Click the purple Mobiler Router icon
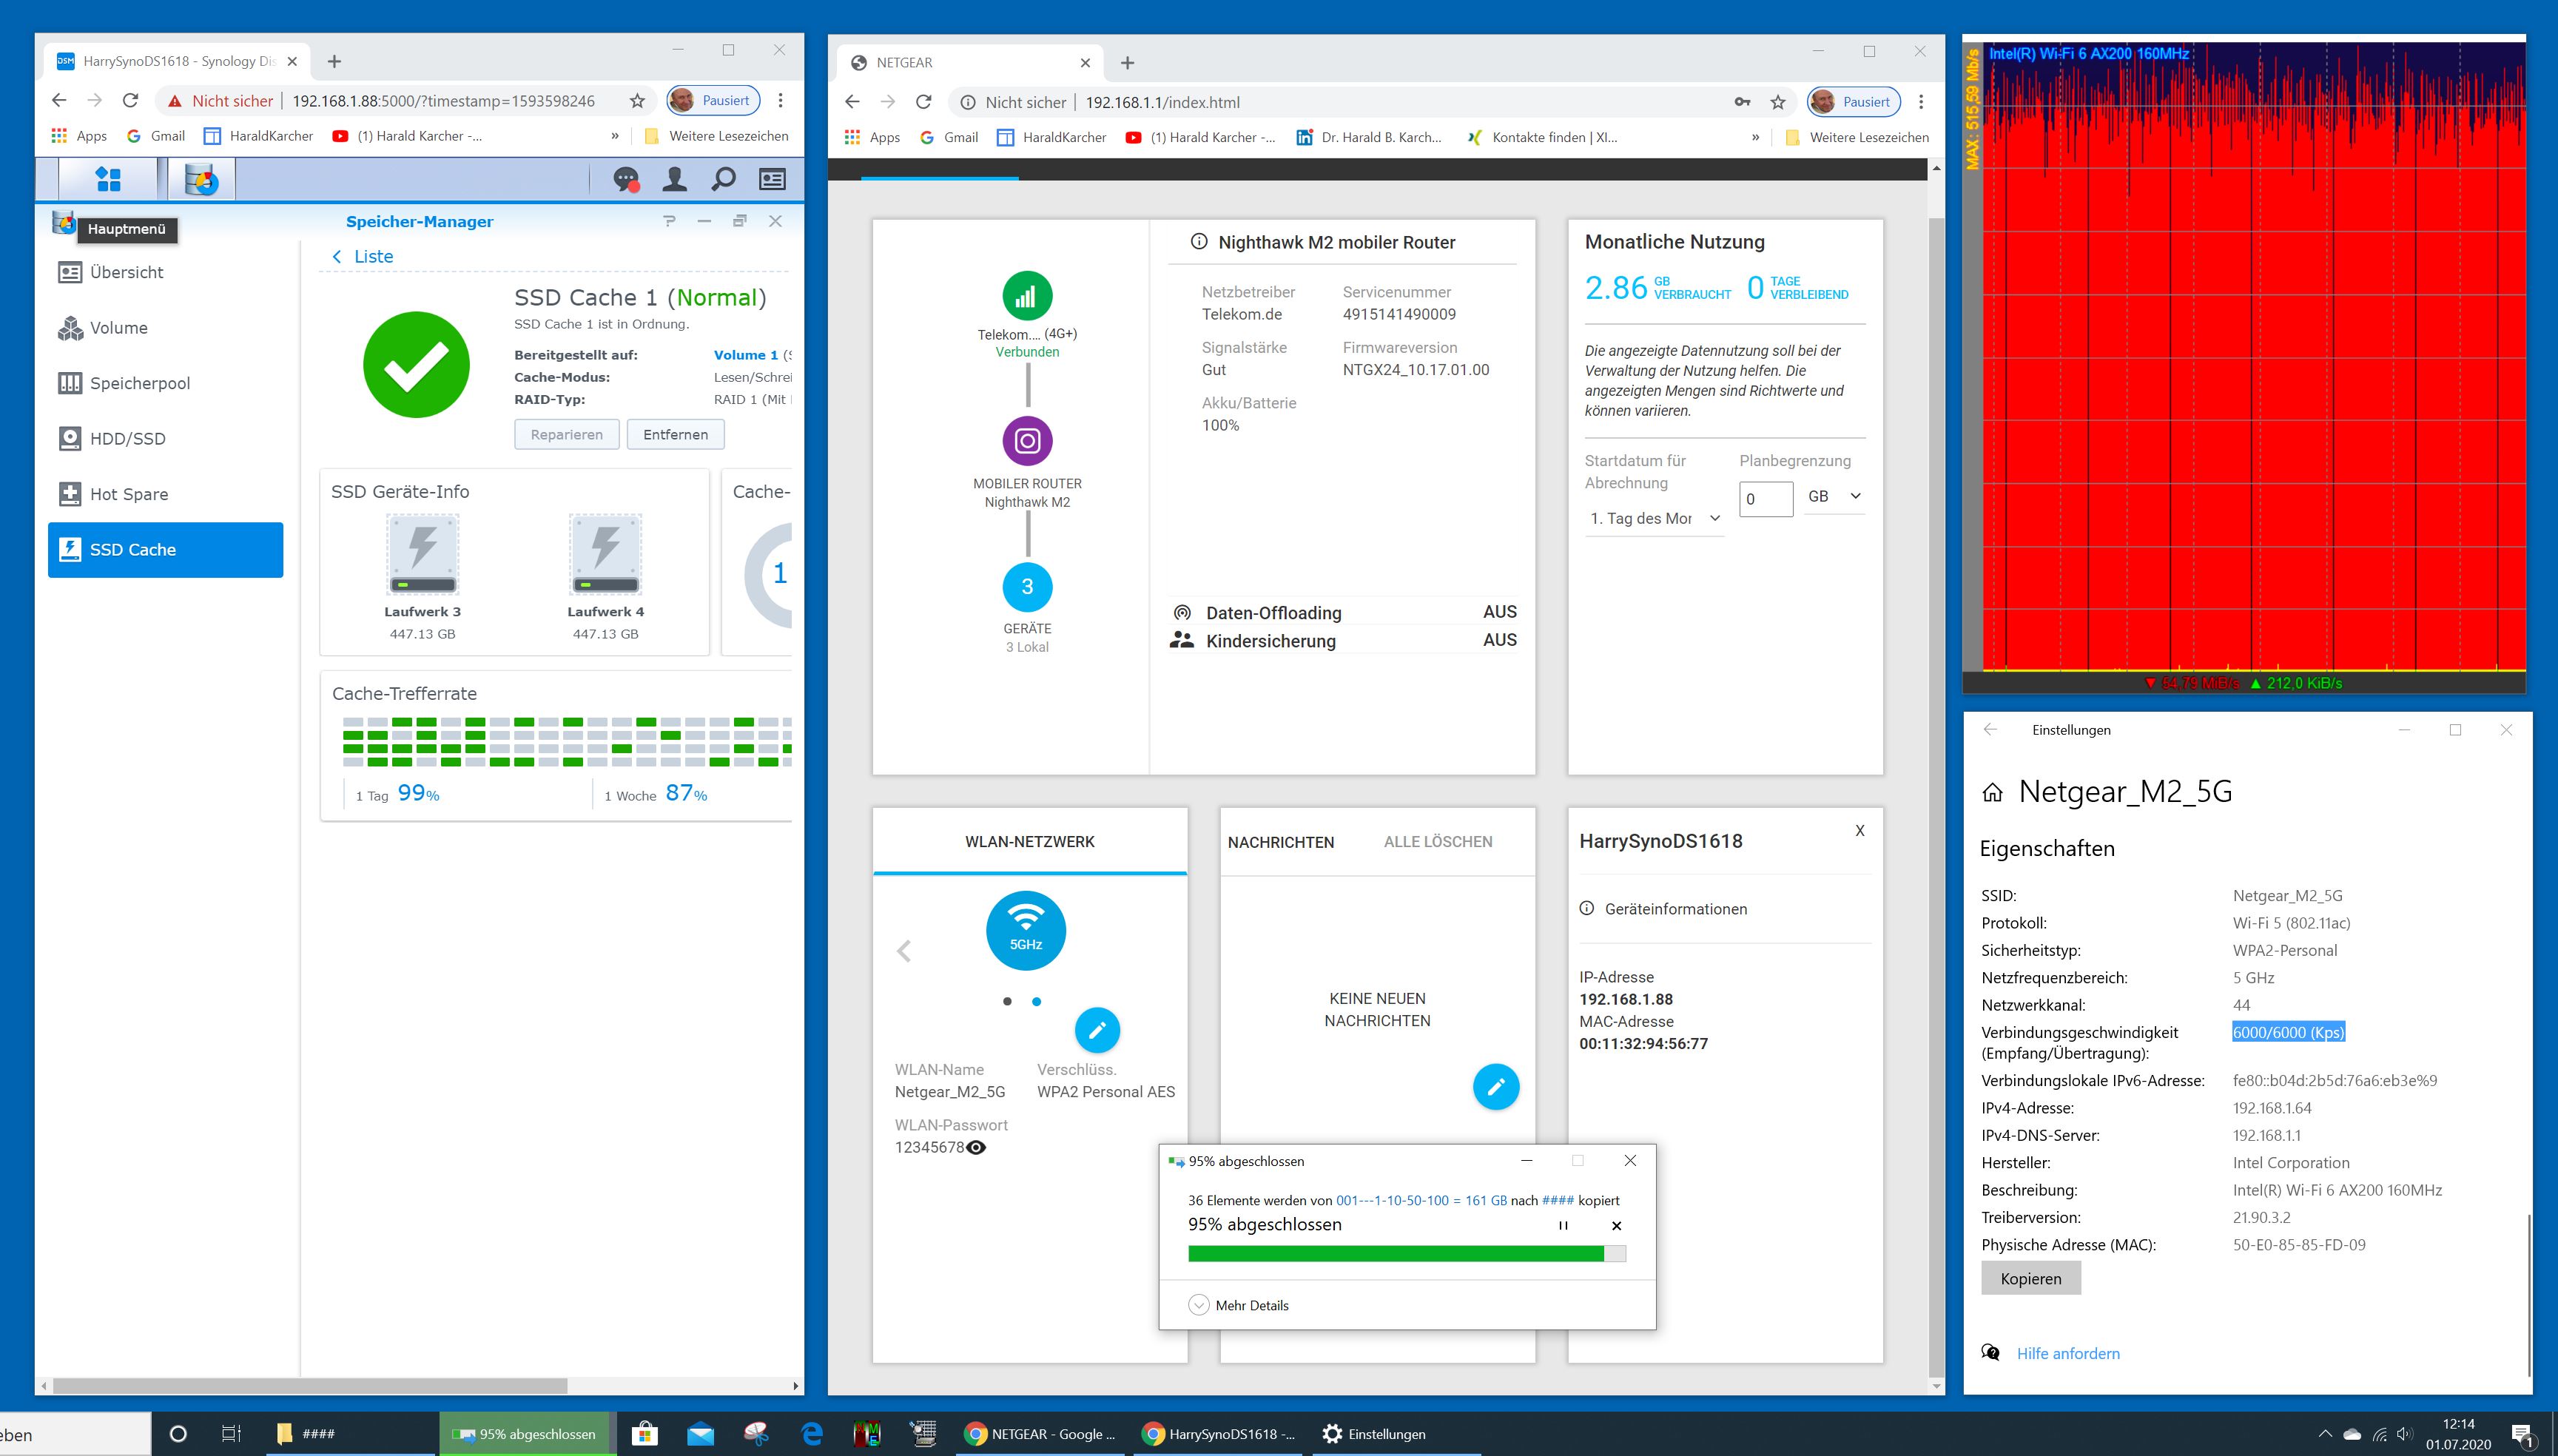The width and height of the screenshot is (2558, 1456). point(1027,441)
